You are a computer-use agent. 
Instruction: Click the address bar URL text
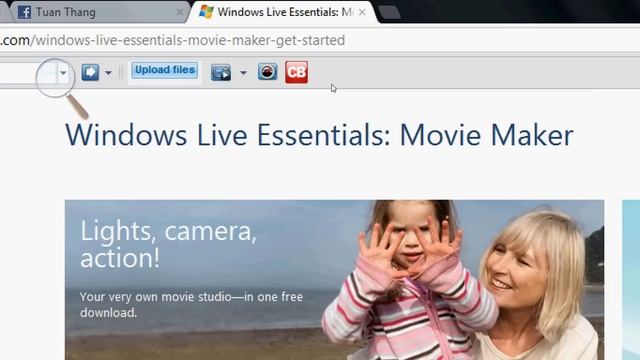[173, 40]
